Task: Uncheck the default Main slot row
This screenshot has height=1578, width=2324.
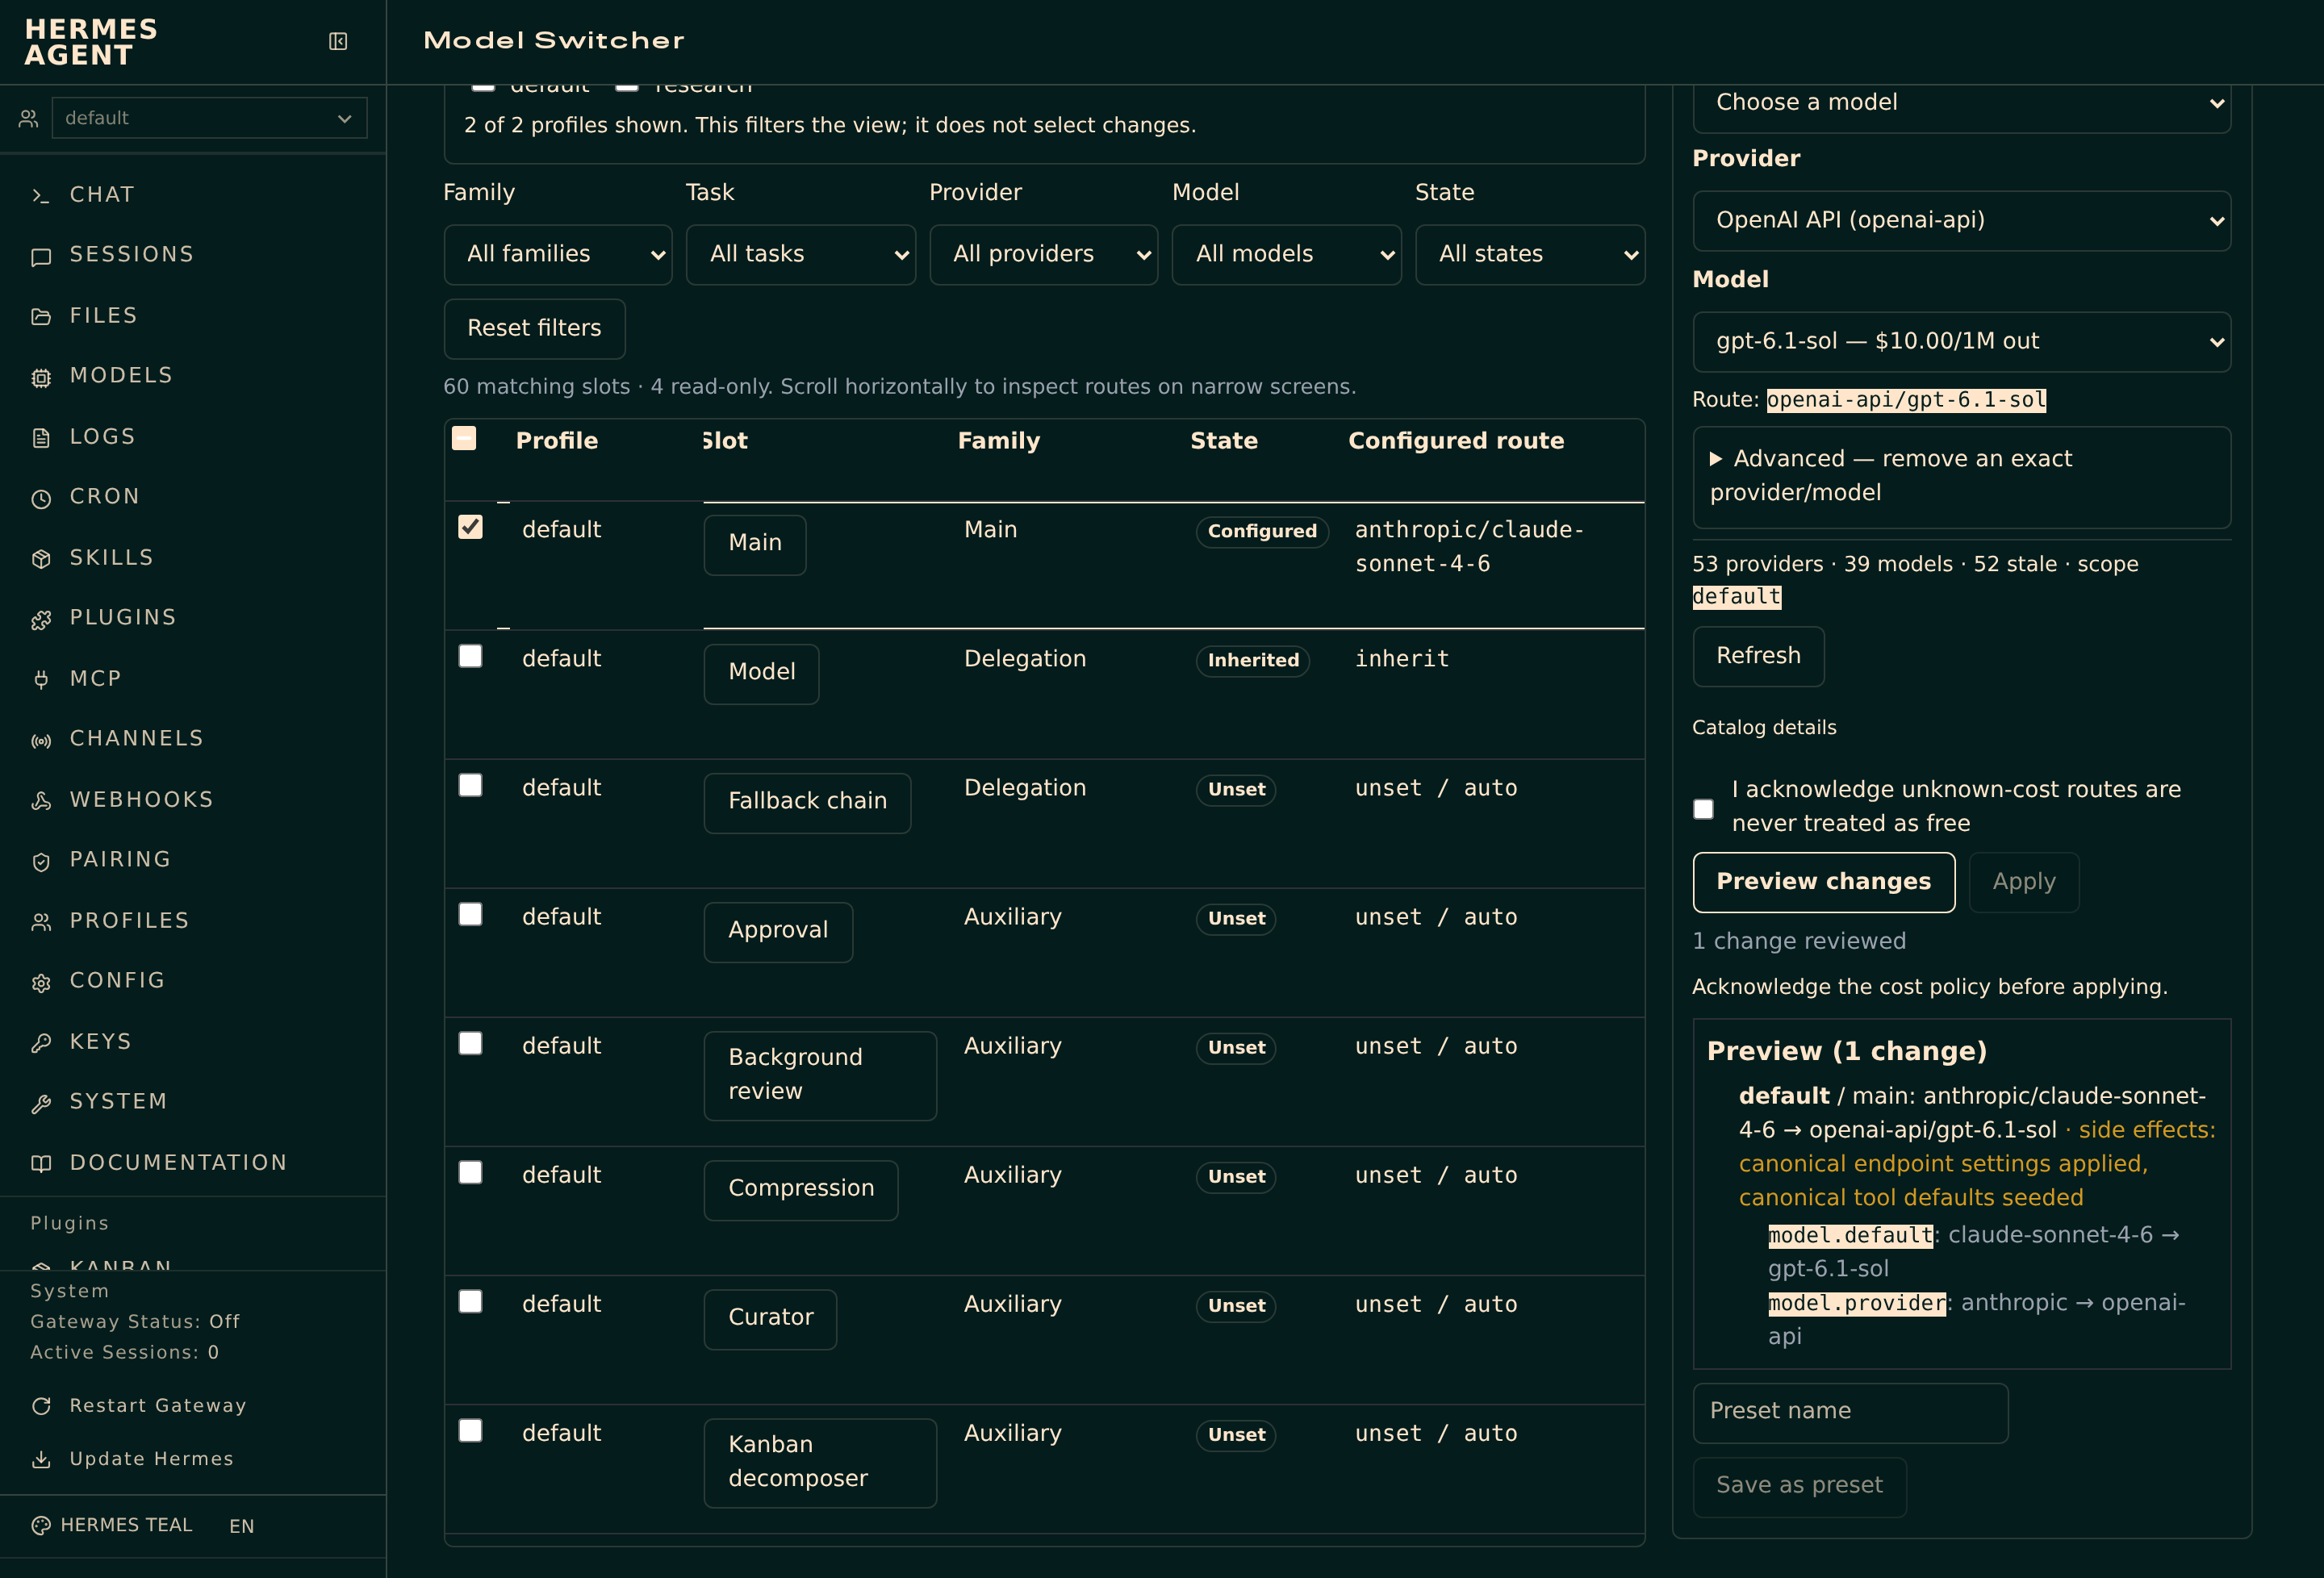Action: coord(470,527)
